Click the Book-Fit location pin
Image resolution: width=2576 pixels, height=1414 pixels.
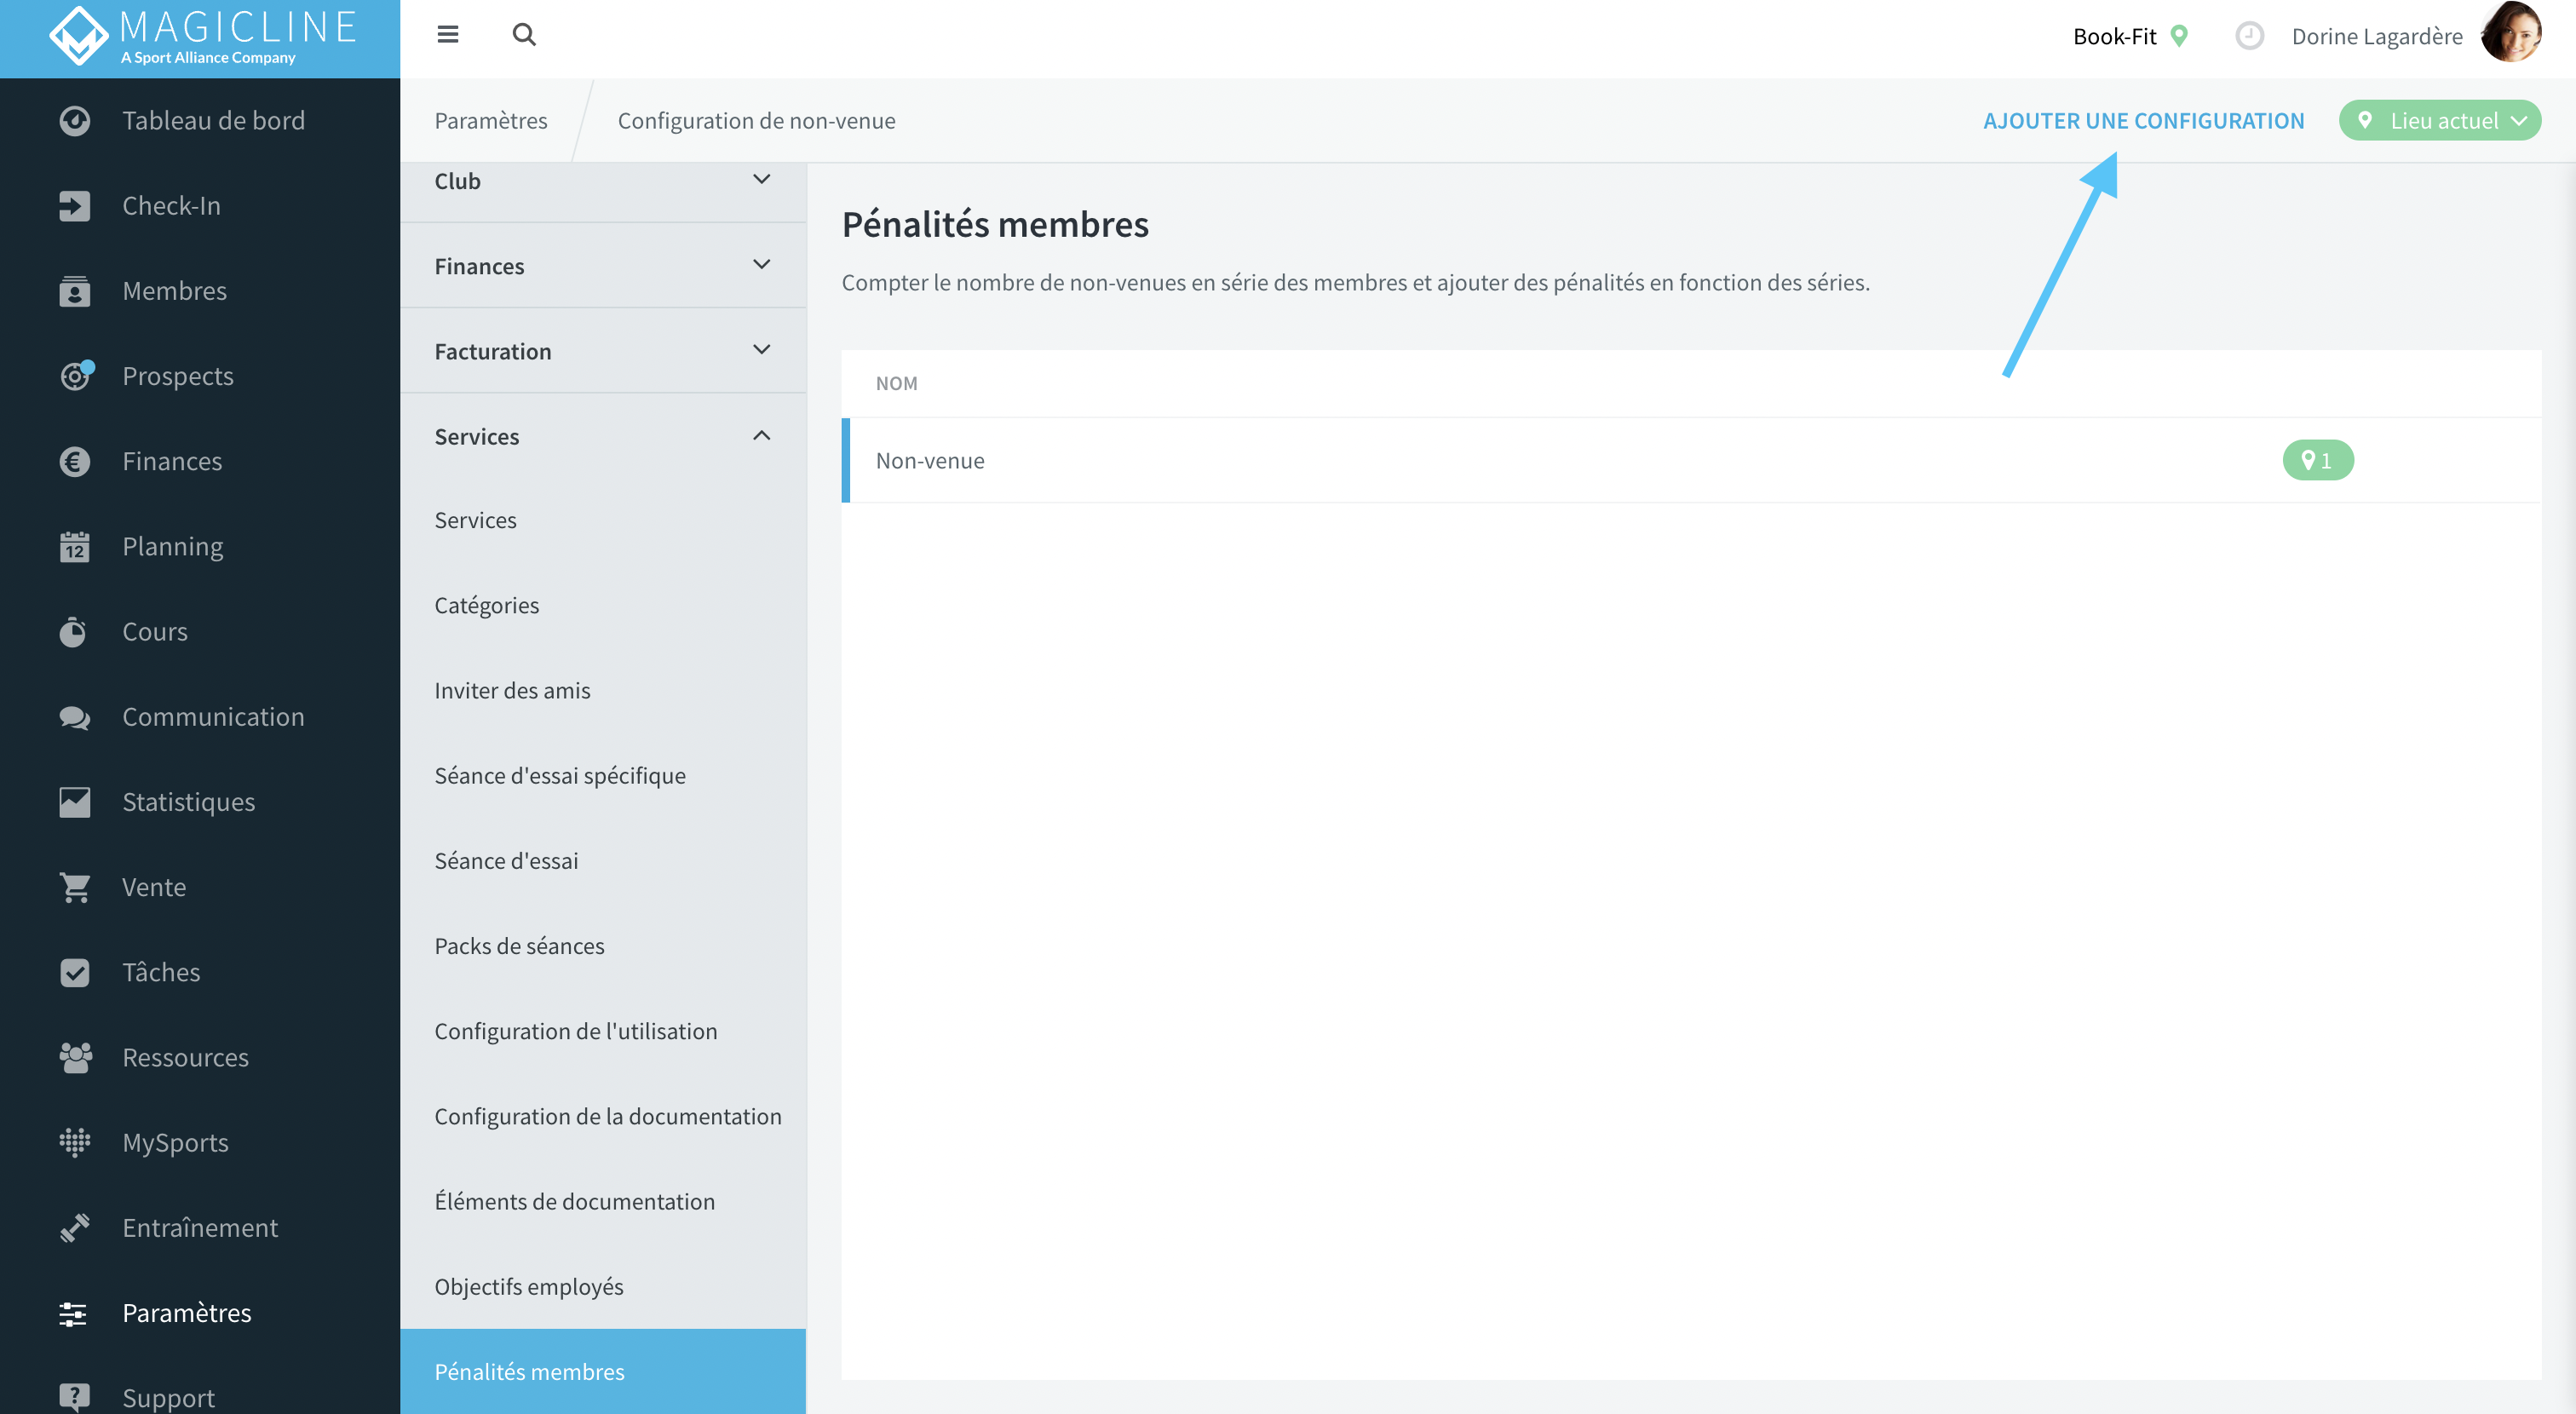click(2179, 36)
